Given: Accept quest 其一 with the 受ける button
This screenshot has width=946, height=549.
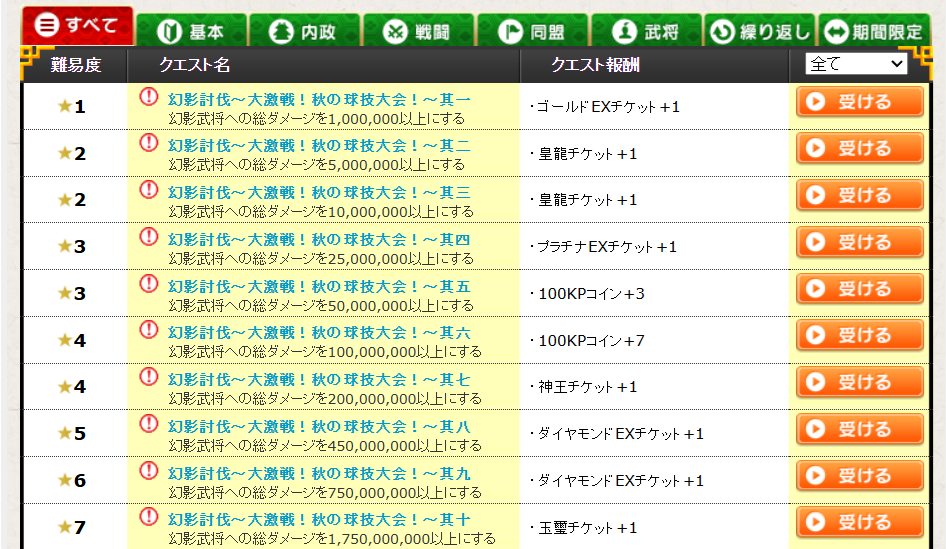Looking at the screenshot, I should pos(860,102).
